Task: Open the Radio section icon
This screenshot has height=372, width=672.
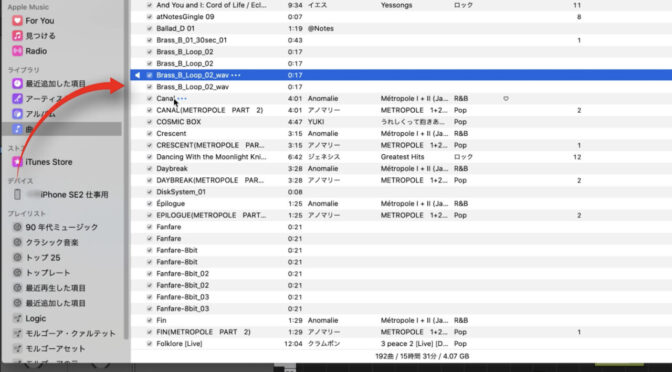Action: [x=17, y=51]
